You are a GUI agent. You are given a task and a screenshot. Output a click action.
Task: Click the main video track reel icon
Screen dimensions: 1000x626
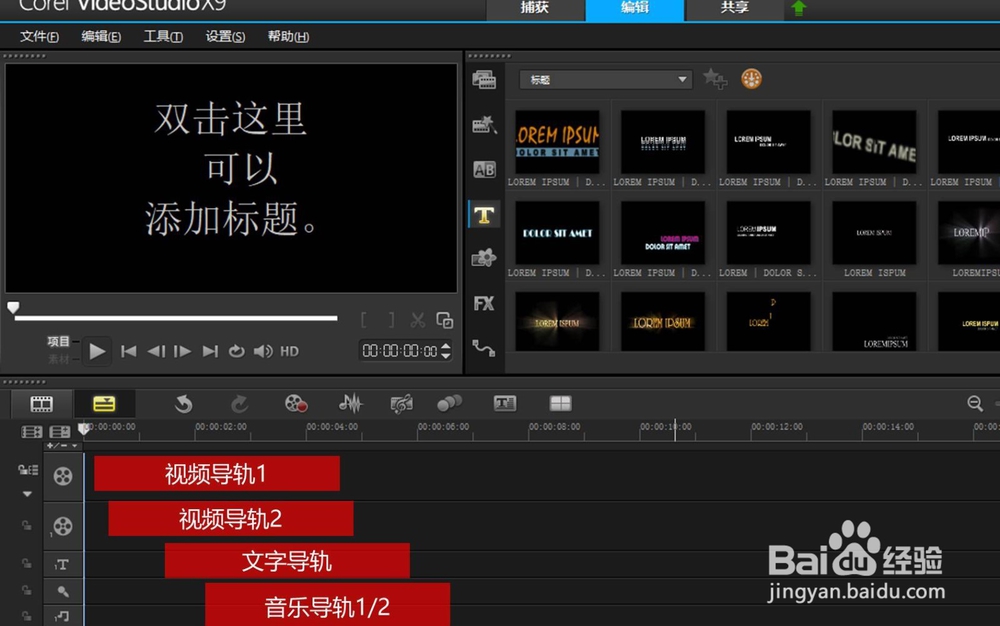[62, 476]
